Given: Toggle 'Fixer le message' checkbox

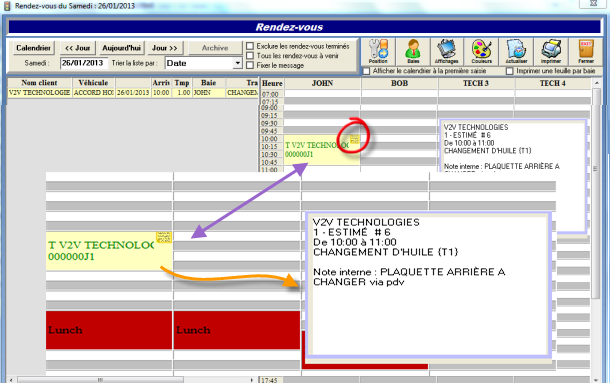Looking at the screenshot, I should [x=250, y=65].
